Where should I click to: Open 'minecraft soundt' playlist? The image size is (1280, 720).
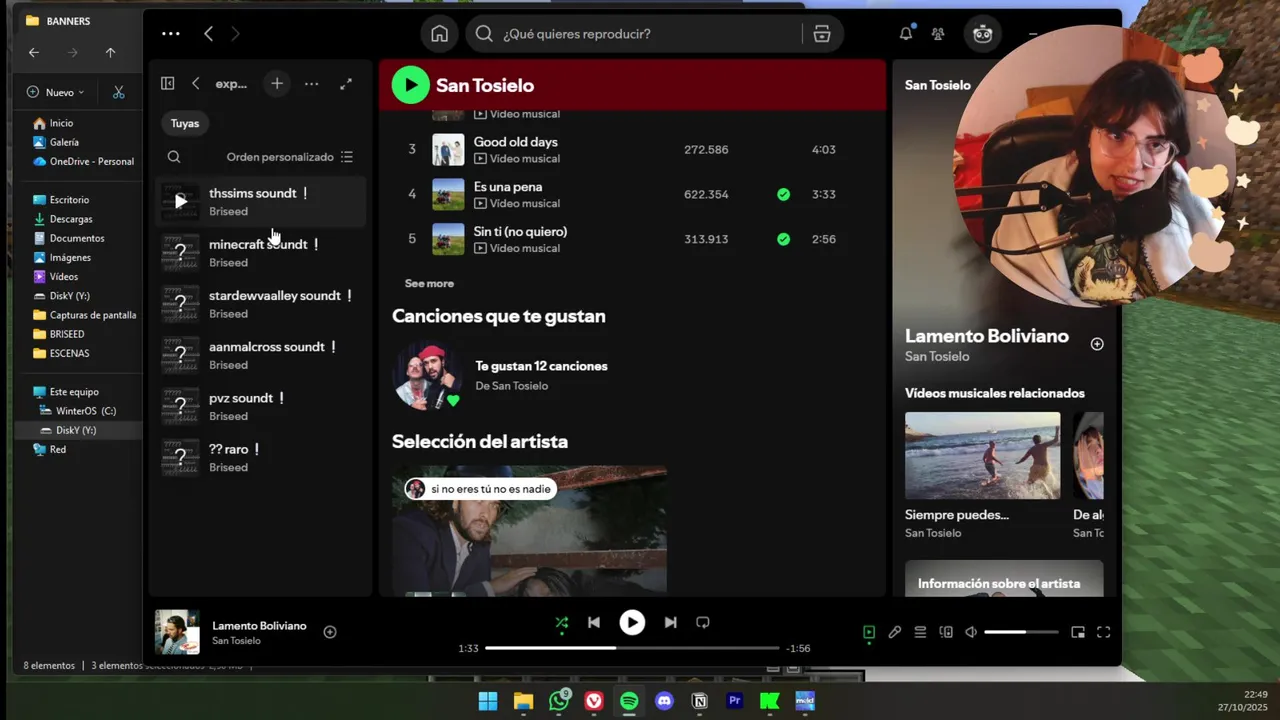click(261, 253)
